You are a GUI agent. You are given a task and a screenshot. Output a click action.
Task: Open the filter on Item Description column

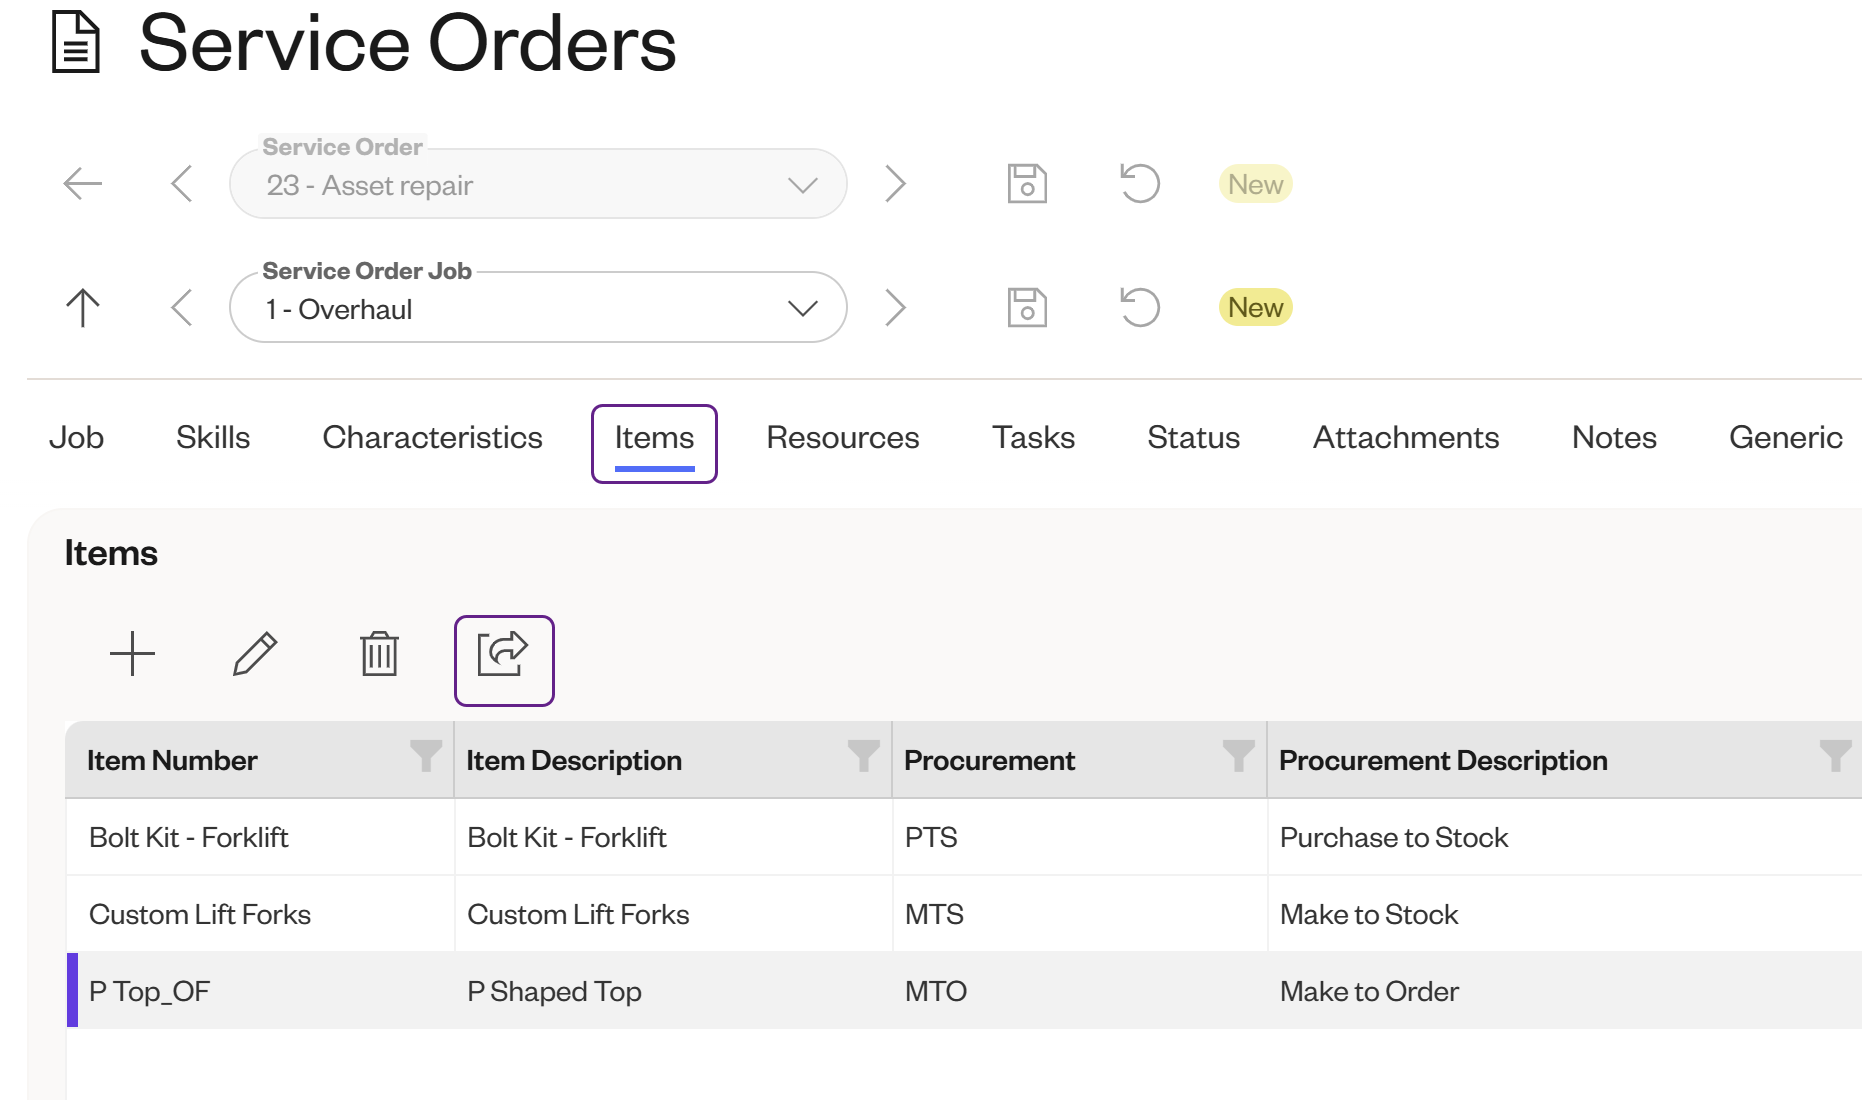(x=862, y=758)
